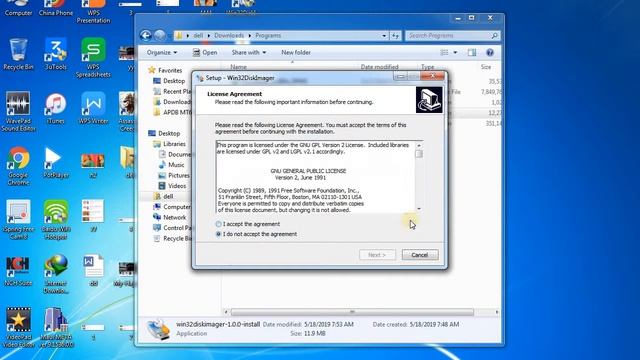Sort by the Name column header

238,67
